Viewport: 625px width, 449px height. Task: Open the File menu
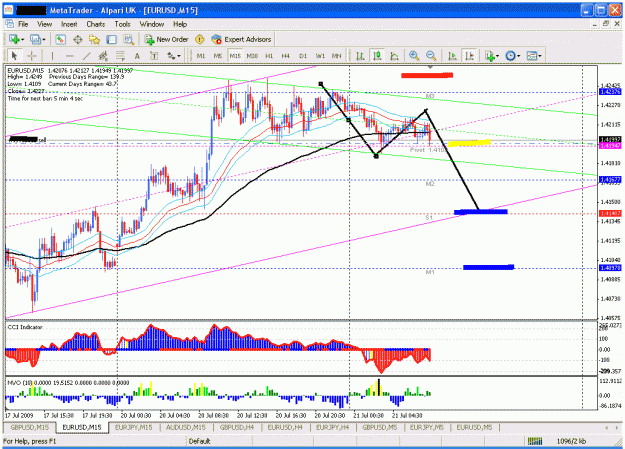coord(23,24)
